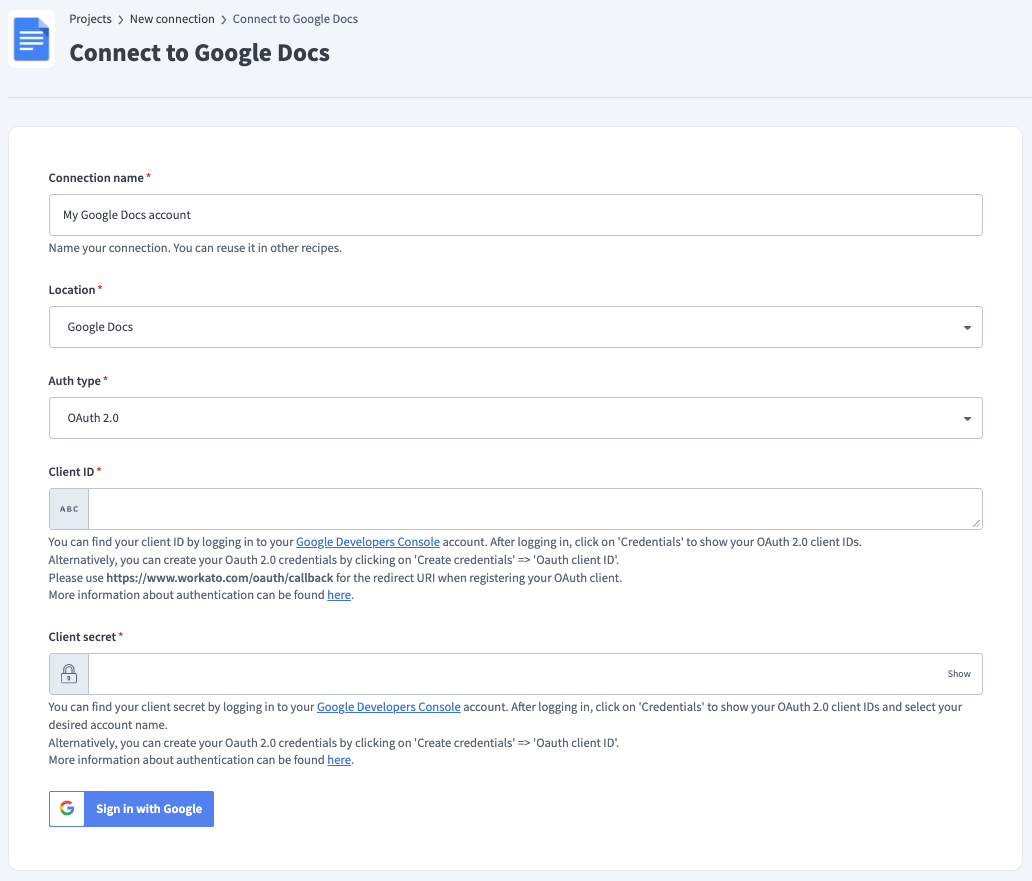
Task: Open the Auth type dropdown
Action: click(x=515, y=417)
